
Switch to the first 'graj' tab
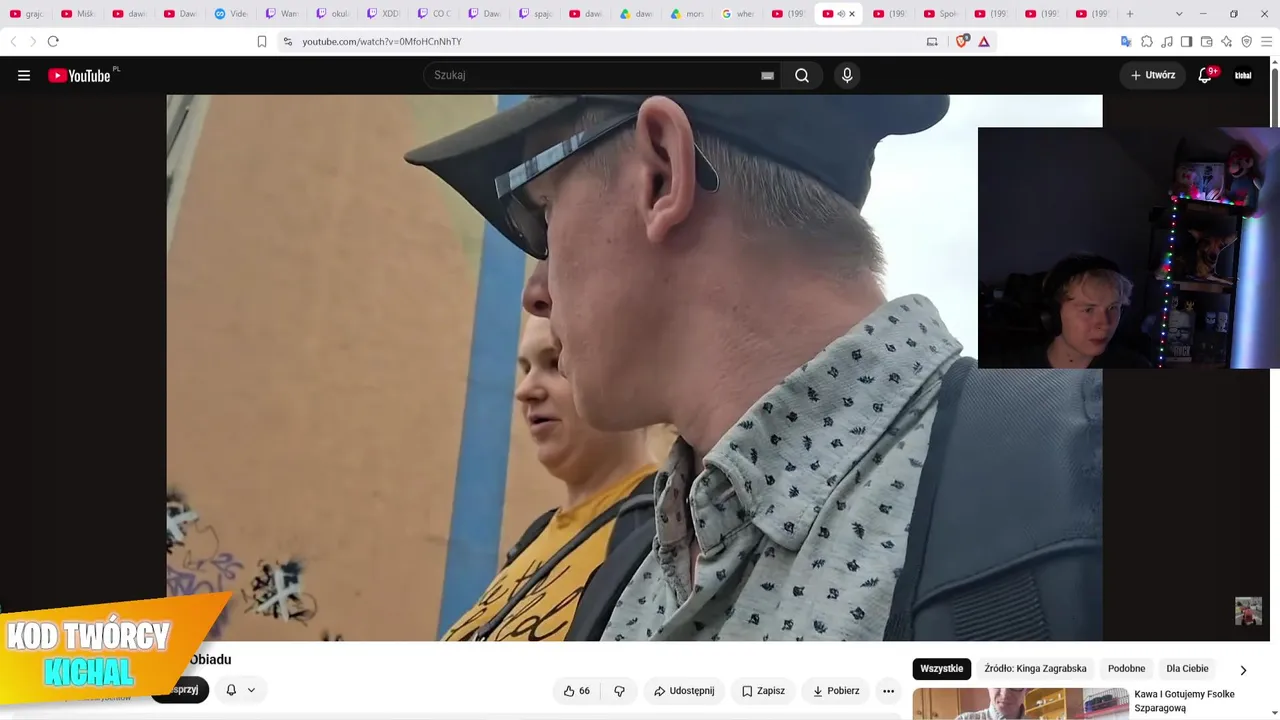pyautogui.click(x=27, y=14)
